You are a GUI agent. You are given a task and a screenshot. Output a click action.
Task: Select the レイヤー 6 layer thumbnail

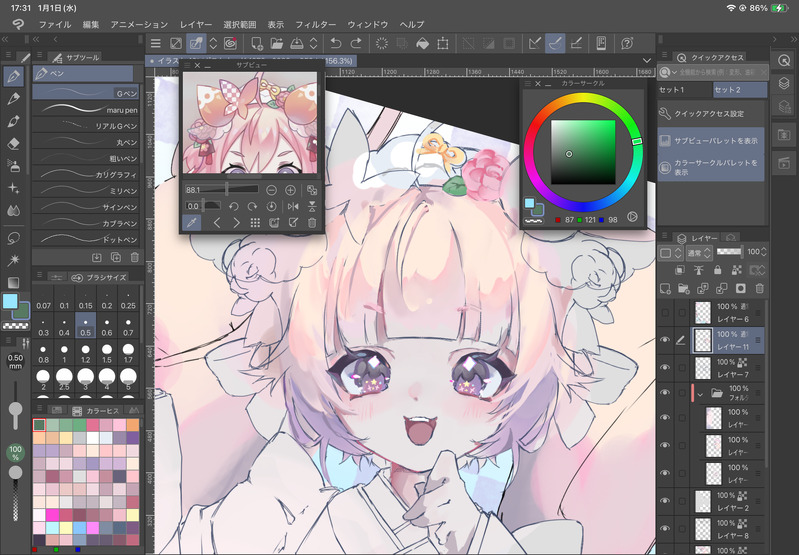[703, 312]
